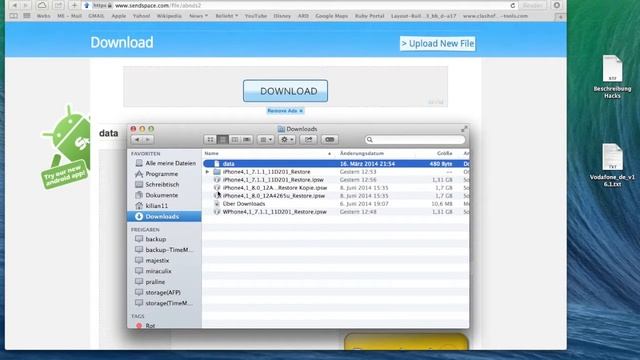Switch Finder to Cover Flow view

pyautogui.click(x=247, y=140)
